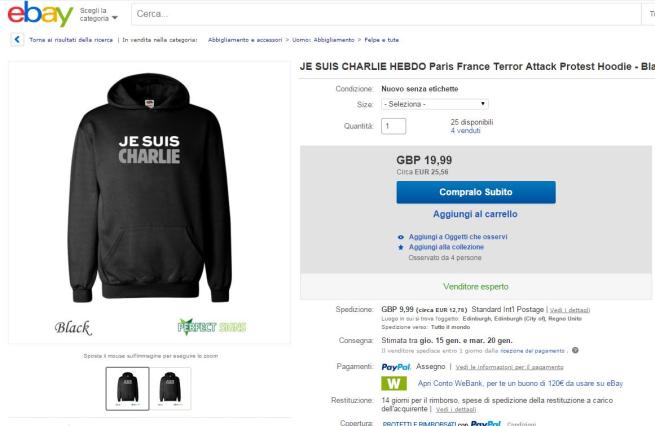Click the back arrow icon
This screenshot has width=655, height=426.
pos(13,40)
